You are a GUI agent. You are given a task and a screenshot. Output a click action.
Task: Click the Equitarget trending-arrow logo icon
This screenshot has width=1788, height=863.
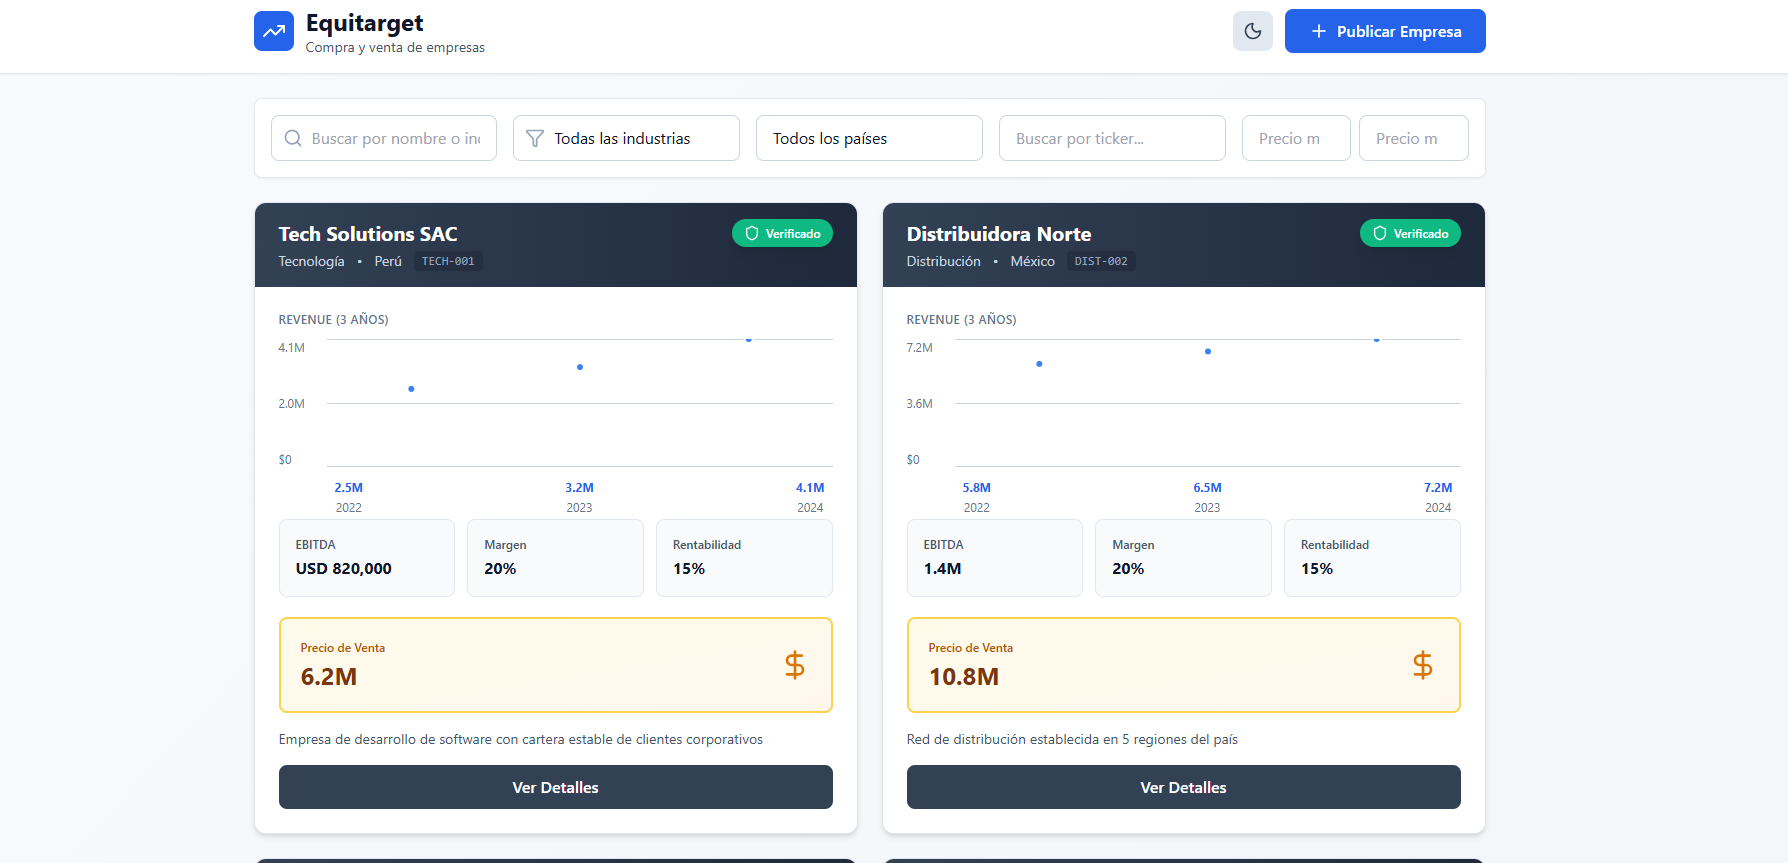tap(273, 31)
